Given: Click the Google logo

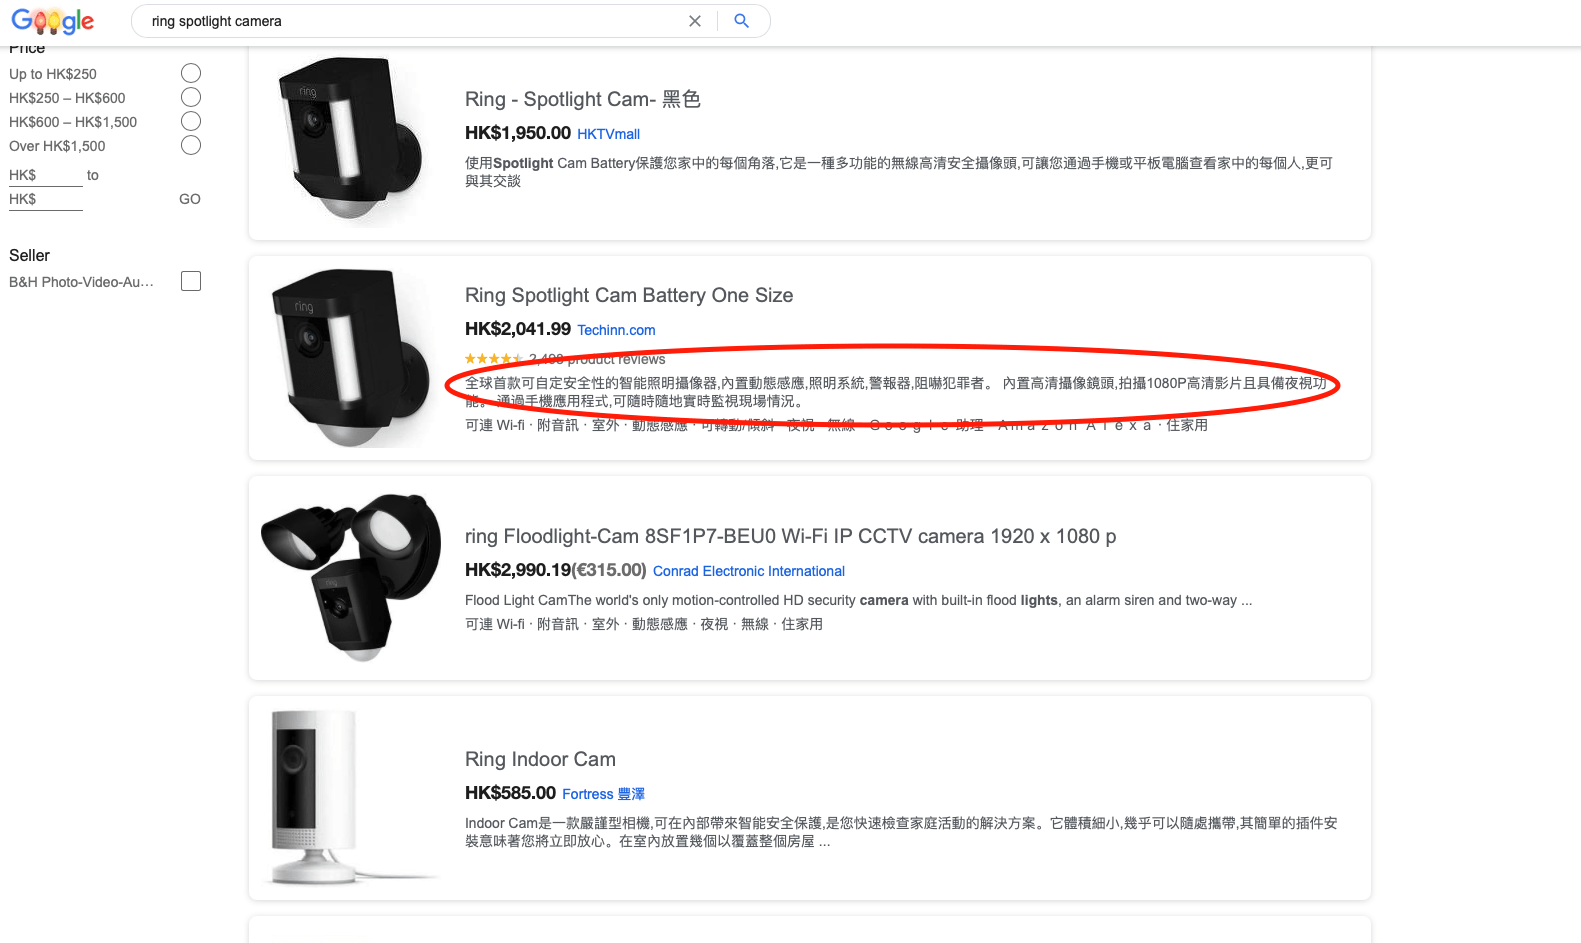Looking at the screenshot, I should tap(53, 21).
